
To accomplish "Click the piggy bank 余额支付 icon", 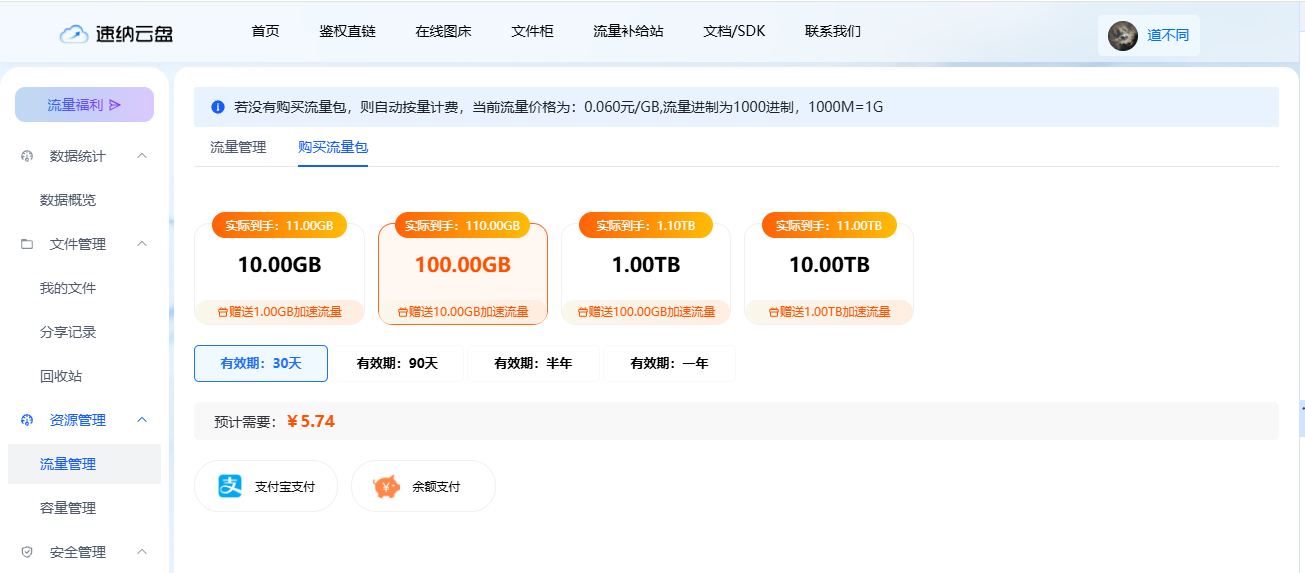I will click(x=387, y=486).
